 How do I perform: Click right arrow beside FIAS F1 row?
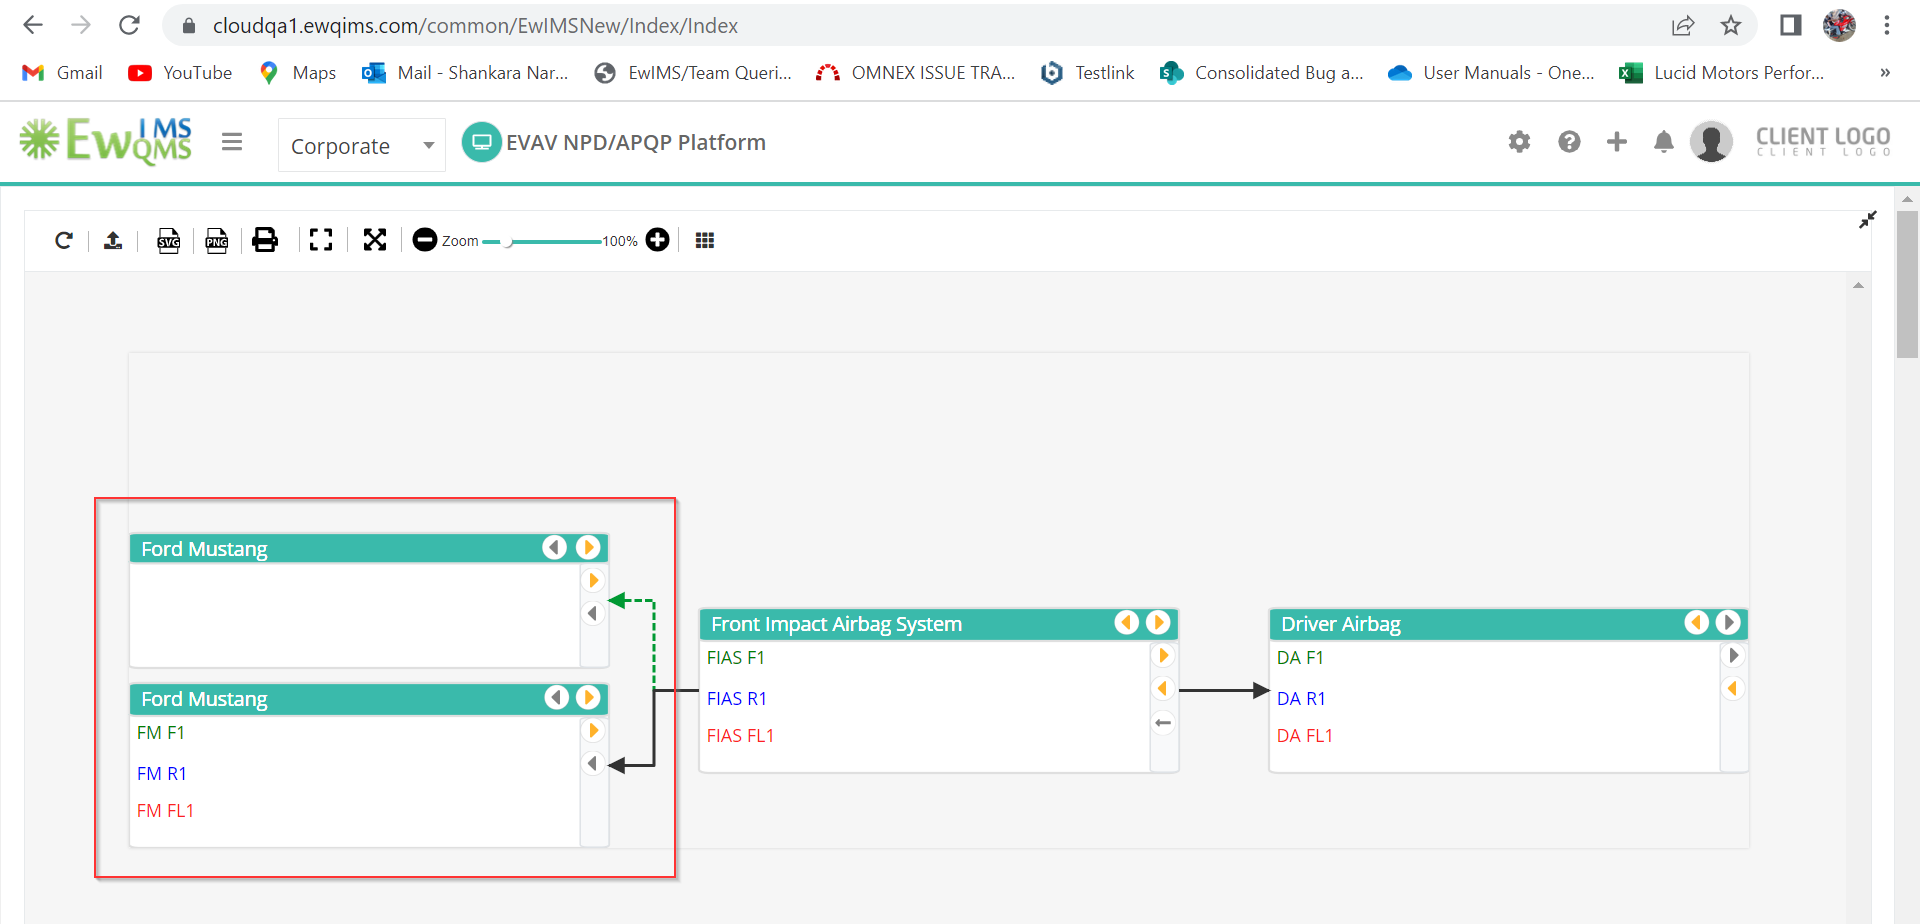pyautogui.click(x=1163, y=656)
